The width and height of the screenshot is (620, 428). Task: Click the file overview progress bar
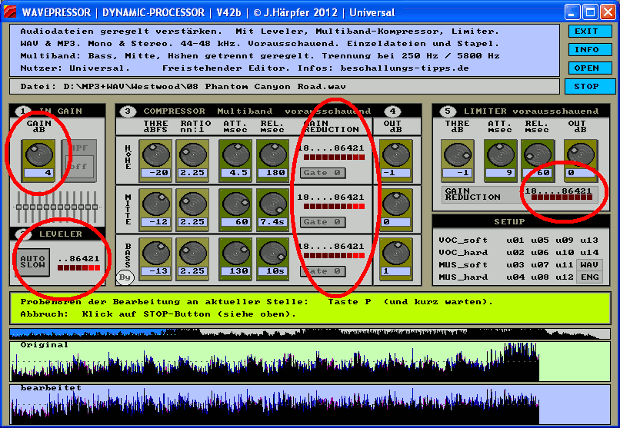click(310, 334)
